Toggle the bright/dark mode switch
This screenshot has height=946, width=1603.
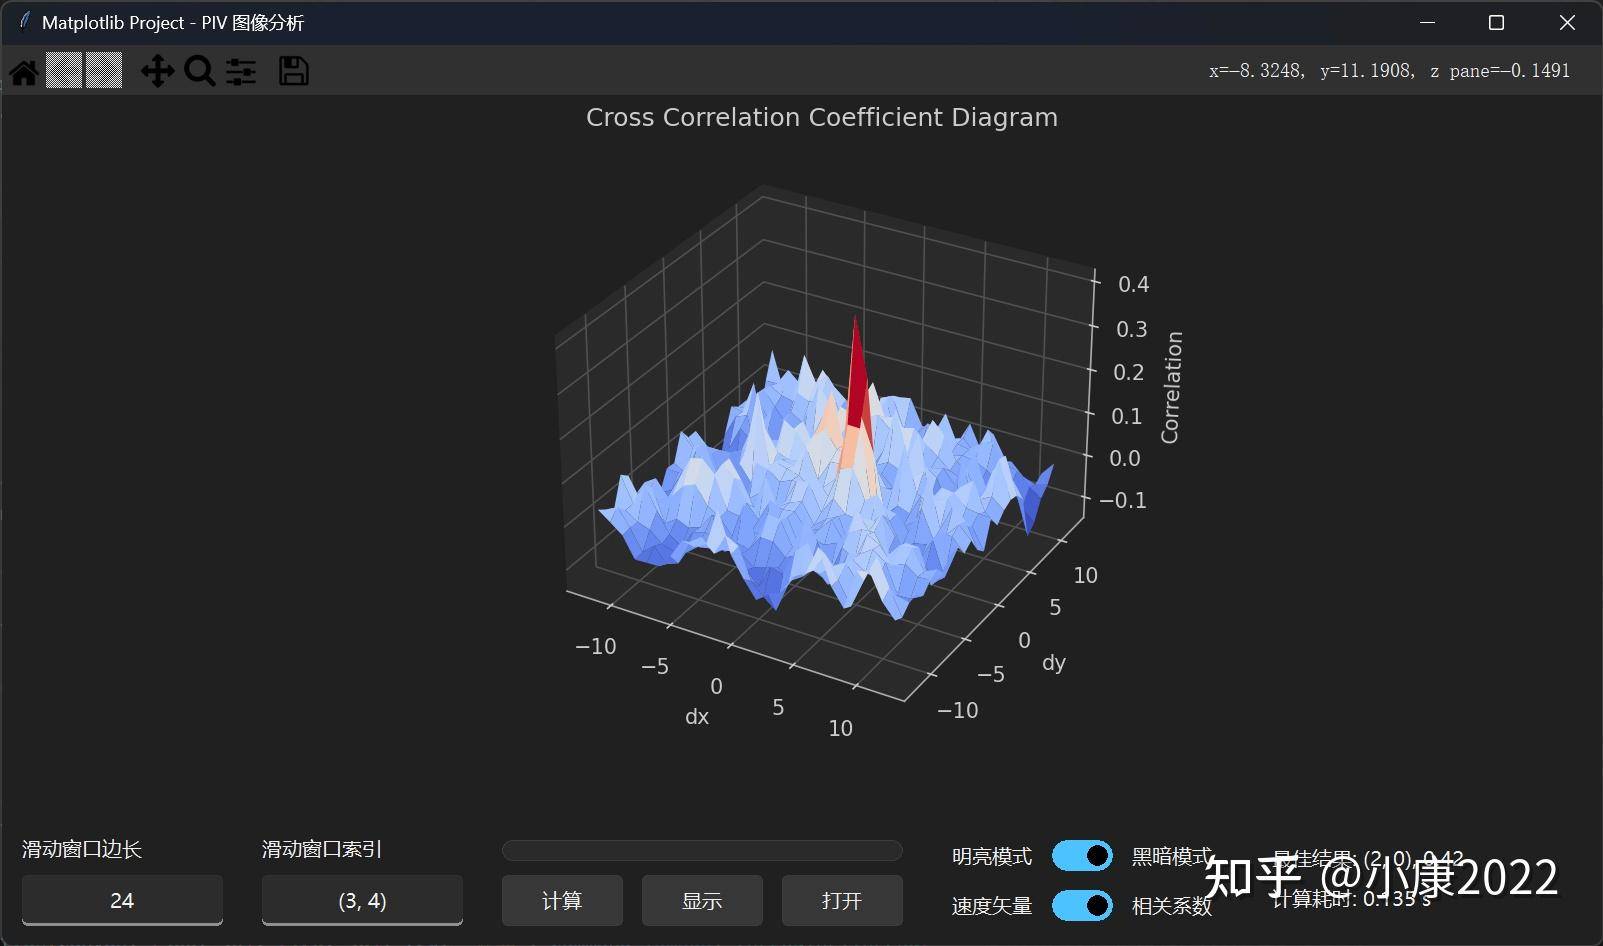1082,856
